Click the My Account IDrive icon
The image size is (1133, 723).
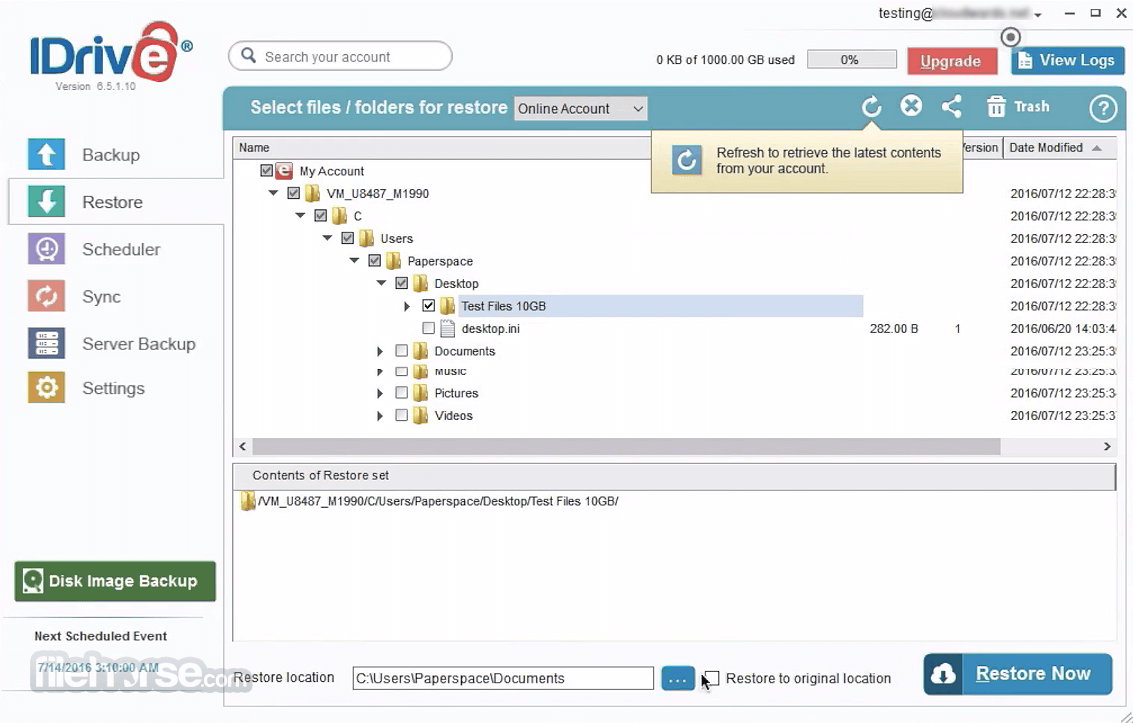(284, 170)
